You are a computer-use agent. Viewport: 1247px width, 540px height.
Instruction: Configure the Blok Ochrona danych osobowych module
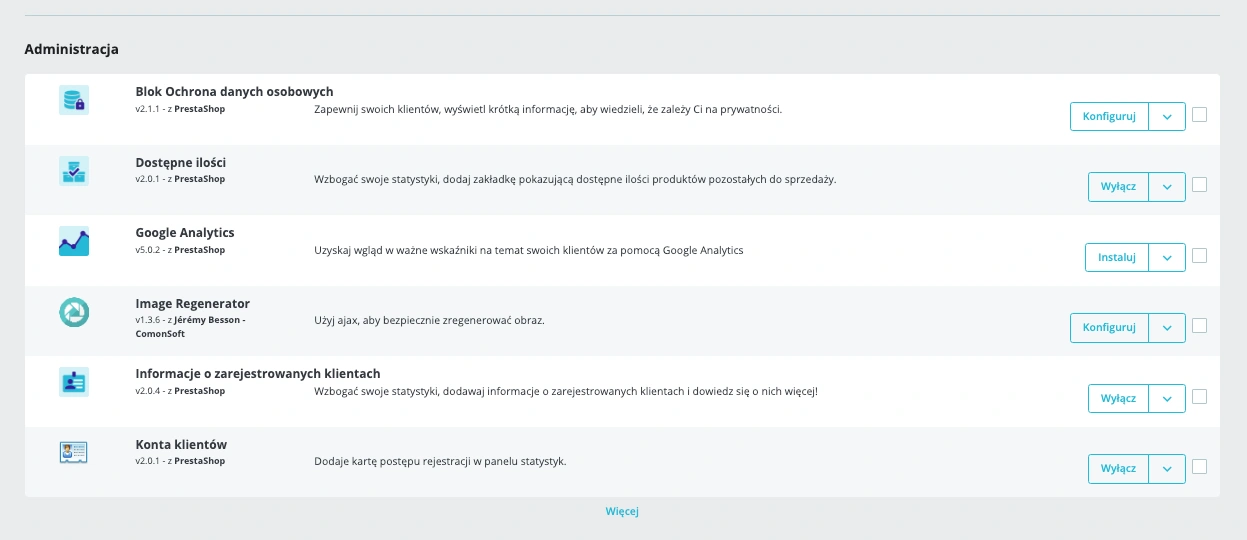(x=1109, y=116)
